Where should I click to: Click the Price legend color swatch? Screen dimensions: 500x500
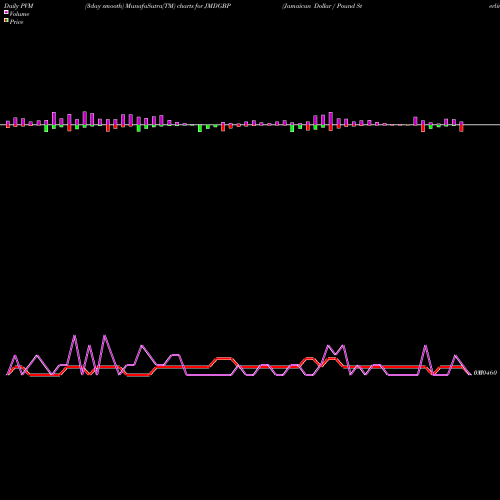[x=6, y=21]
